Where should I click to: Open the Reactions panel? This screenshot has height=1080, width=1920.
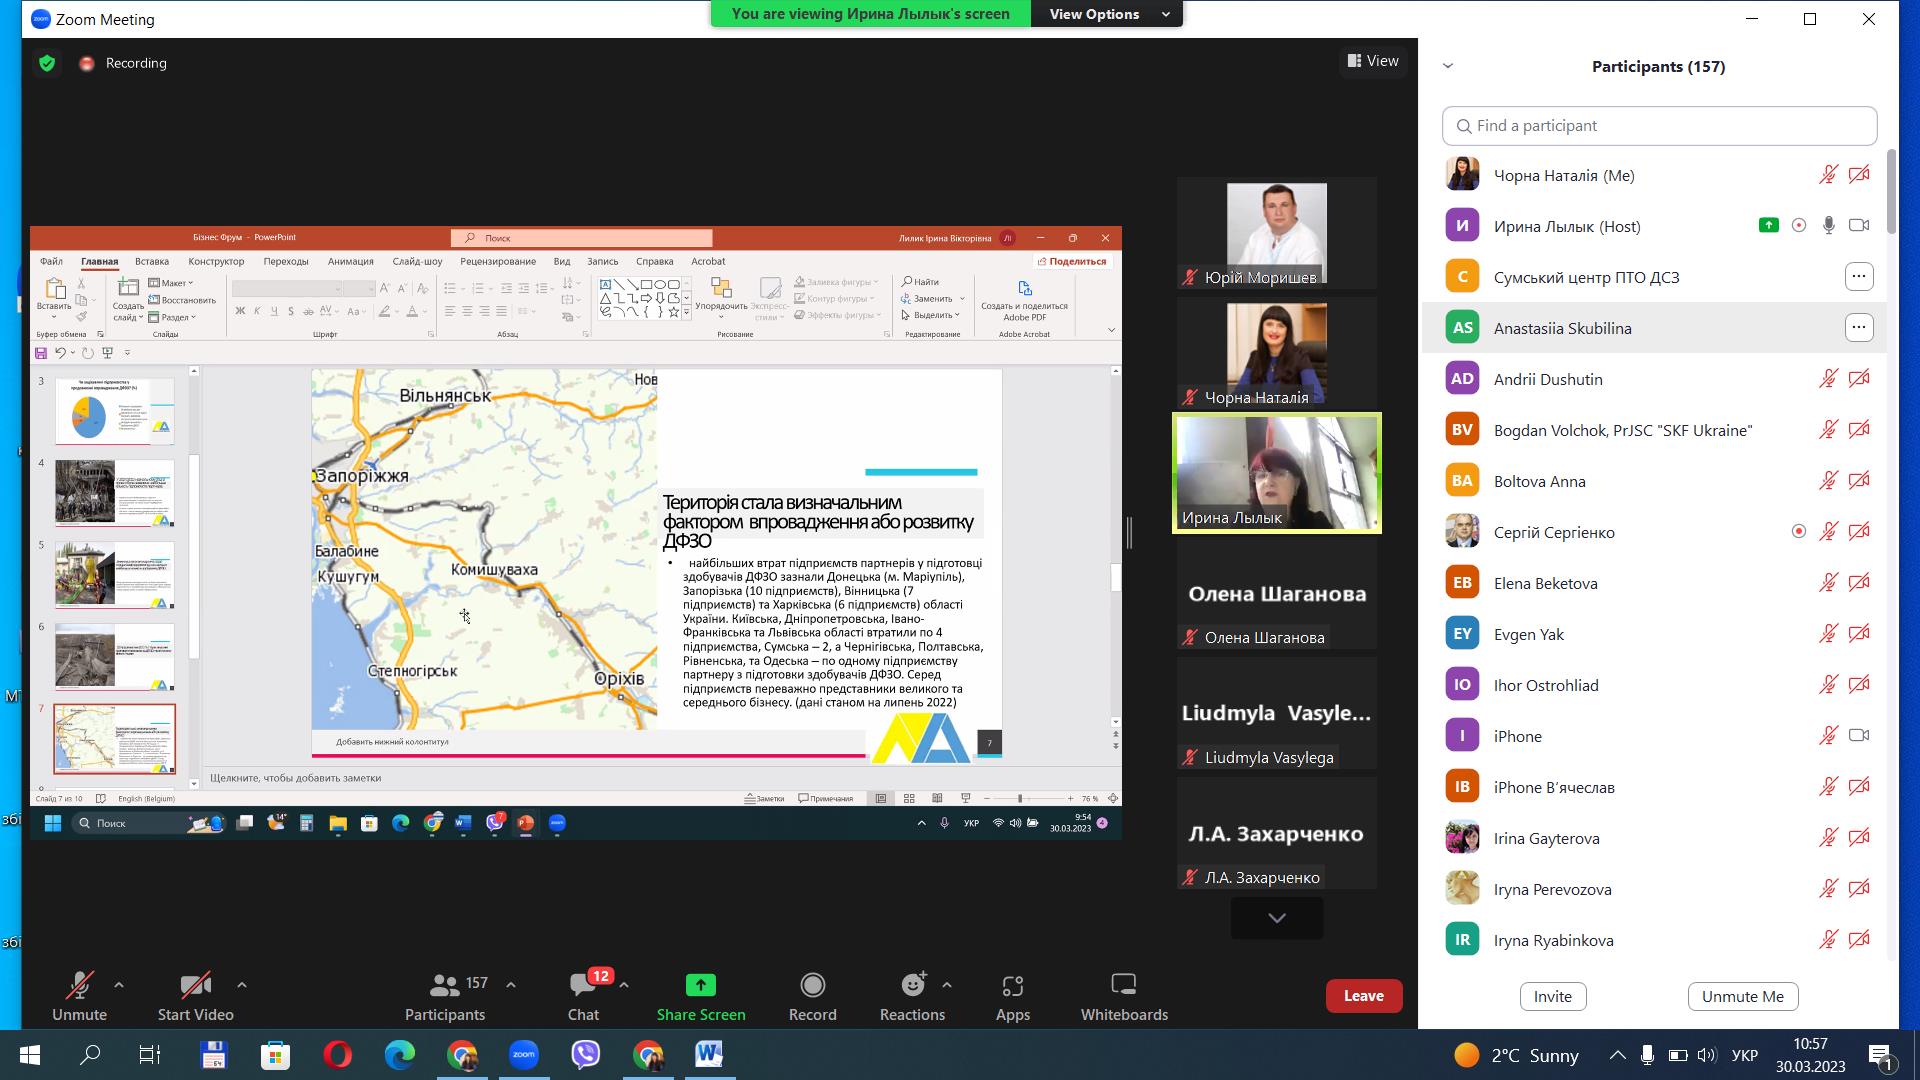pyautogui.click(x=911, y=995)
